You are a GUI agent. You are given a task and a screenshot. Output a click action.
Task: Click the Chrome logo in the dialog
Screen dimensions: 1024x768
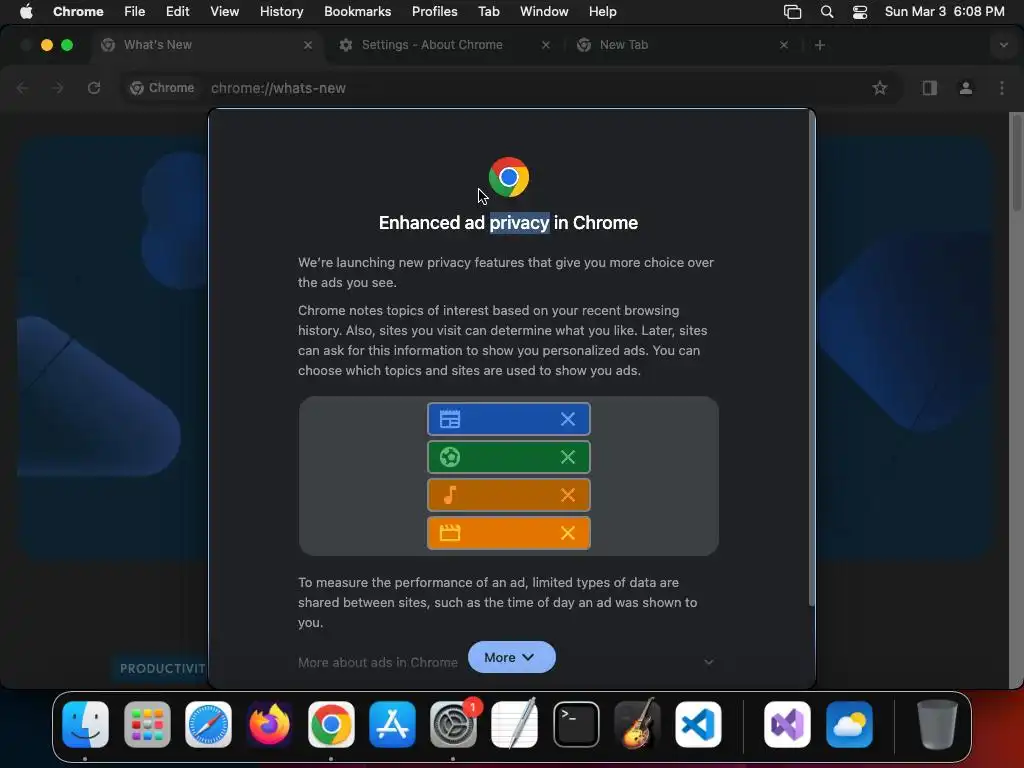coord(509,177)
